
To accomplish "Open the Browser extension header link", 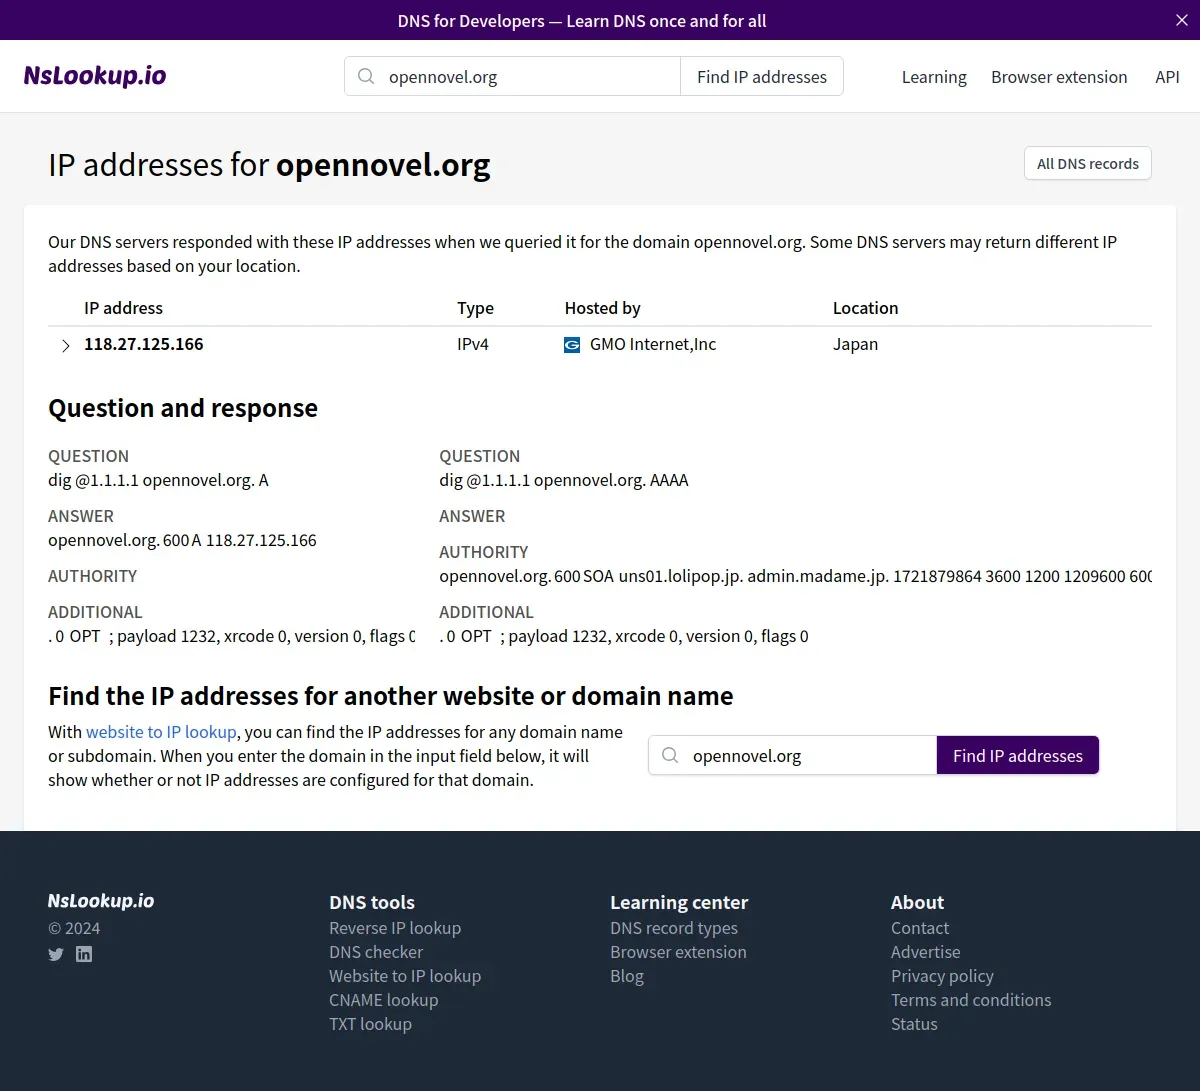I will (x=1059, y=77).
